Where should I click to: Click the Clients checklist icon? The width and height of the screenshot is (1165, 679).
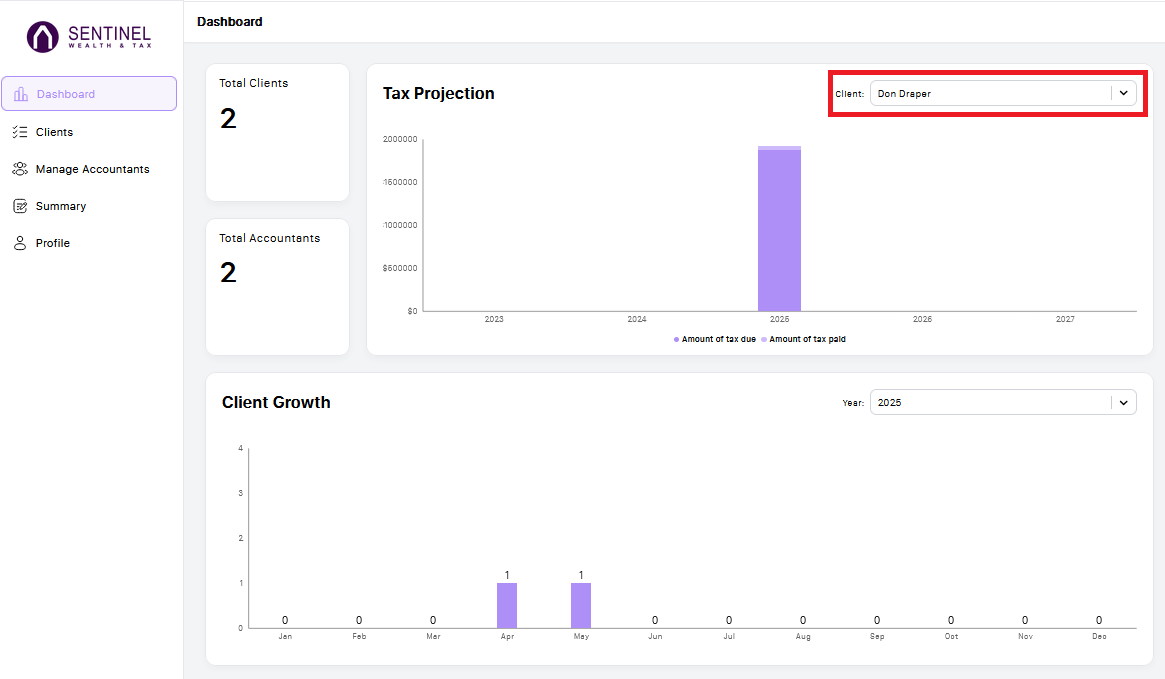pos(20,132)
